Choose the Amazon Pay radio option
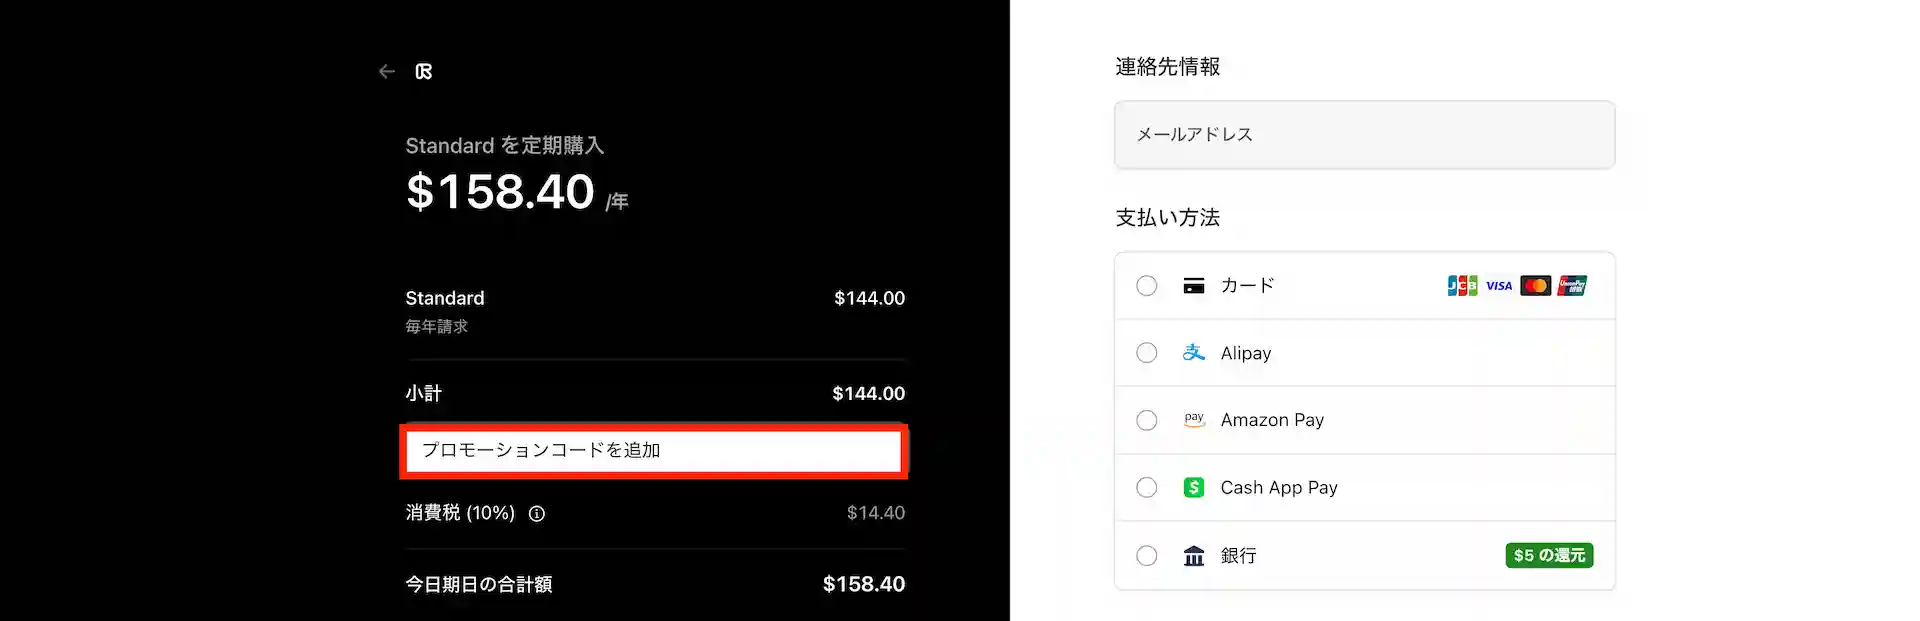1920x621 pixels. [x=1147, y=420]
